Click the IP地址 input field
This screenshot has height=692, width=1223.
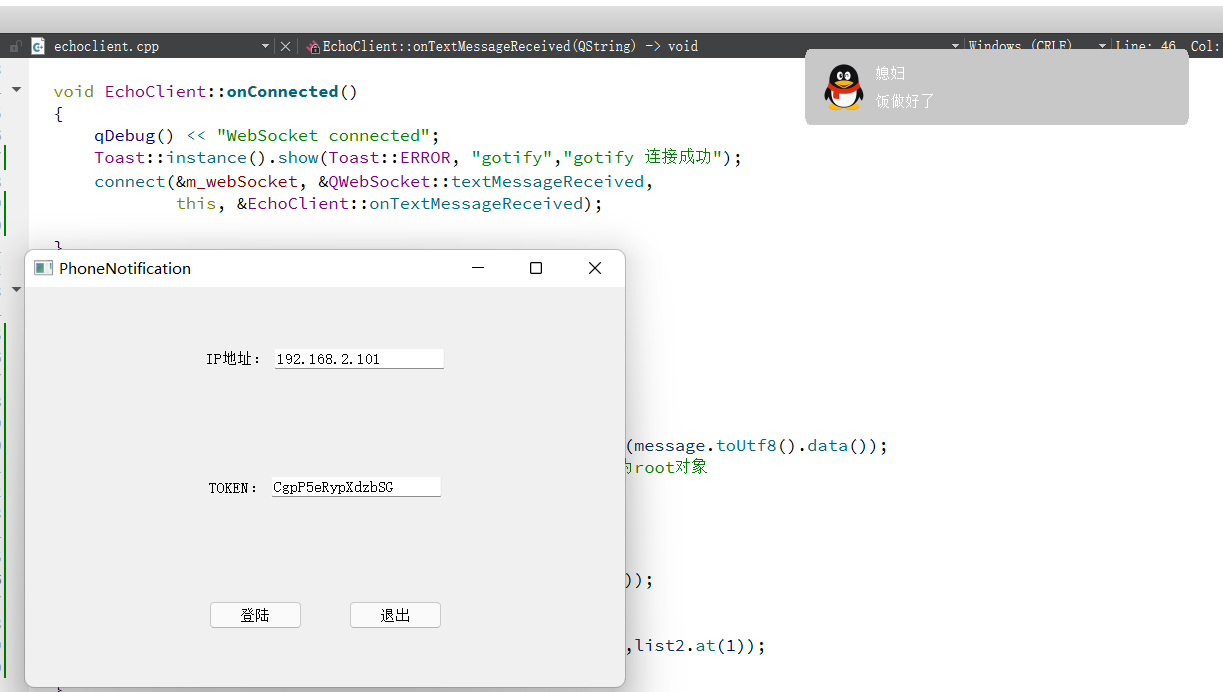pos(359,359)
